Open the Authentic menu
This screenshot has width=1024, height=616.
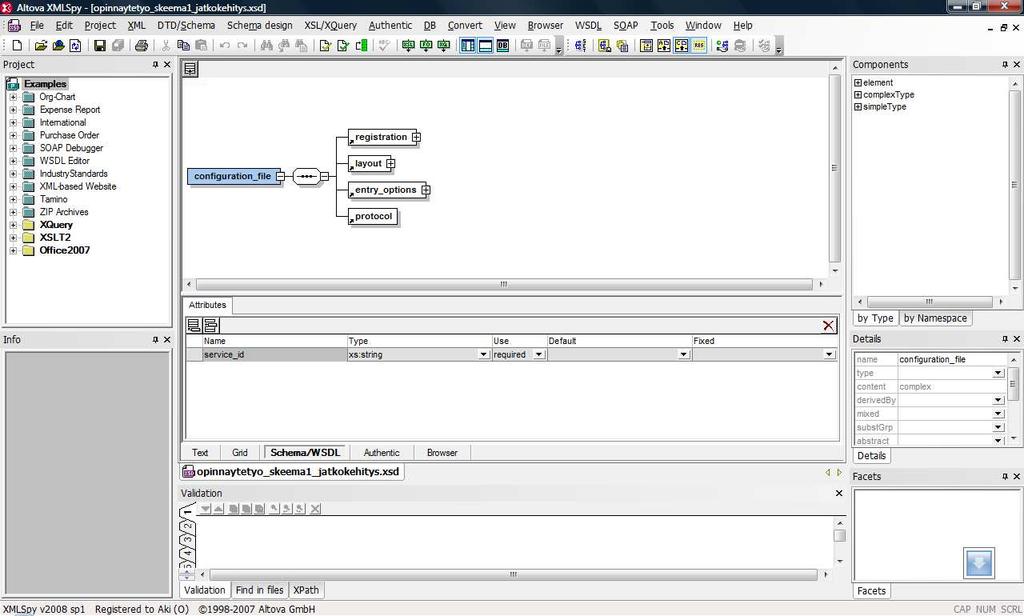(x=390, y=25)
